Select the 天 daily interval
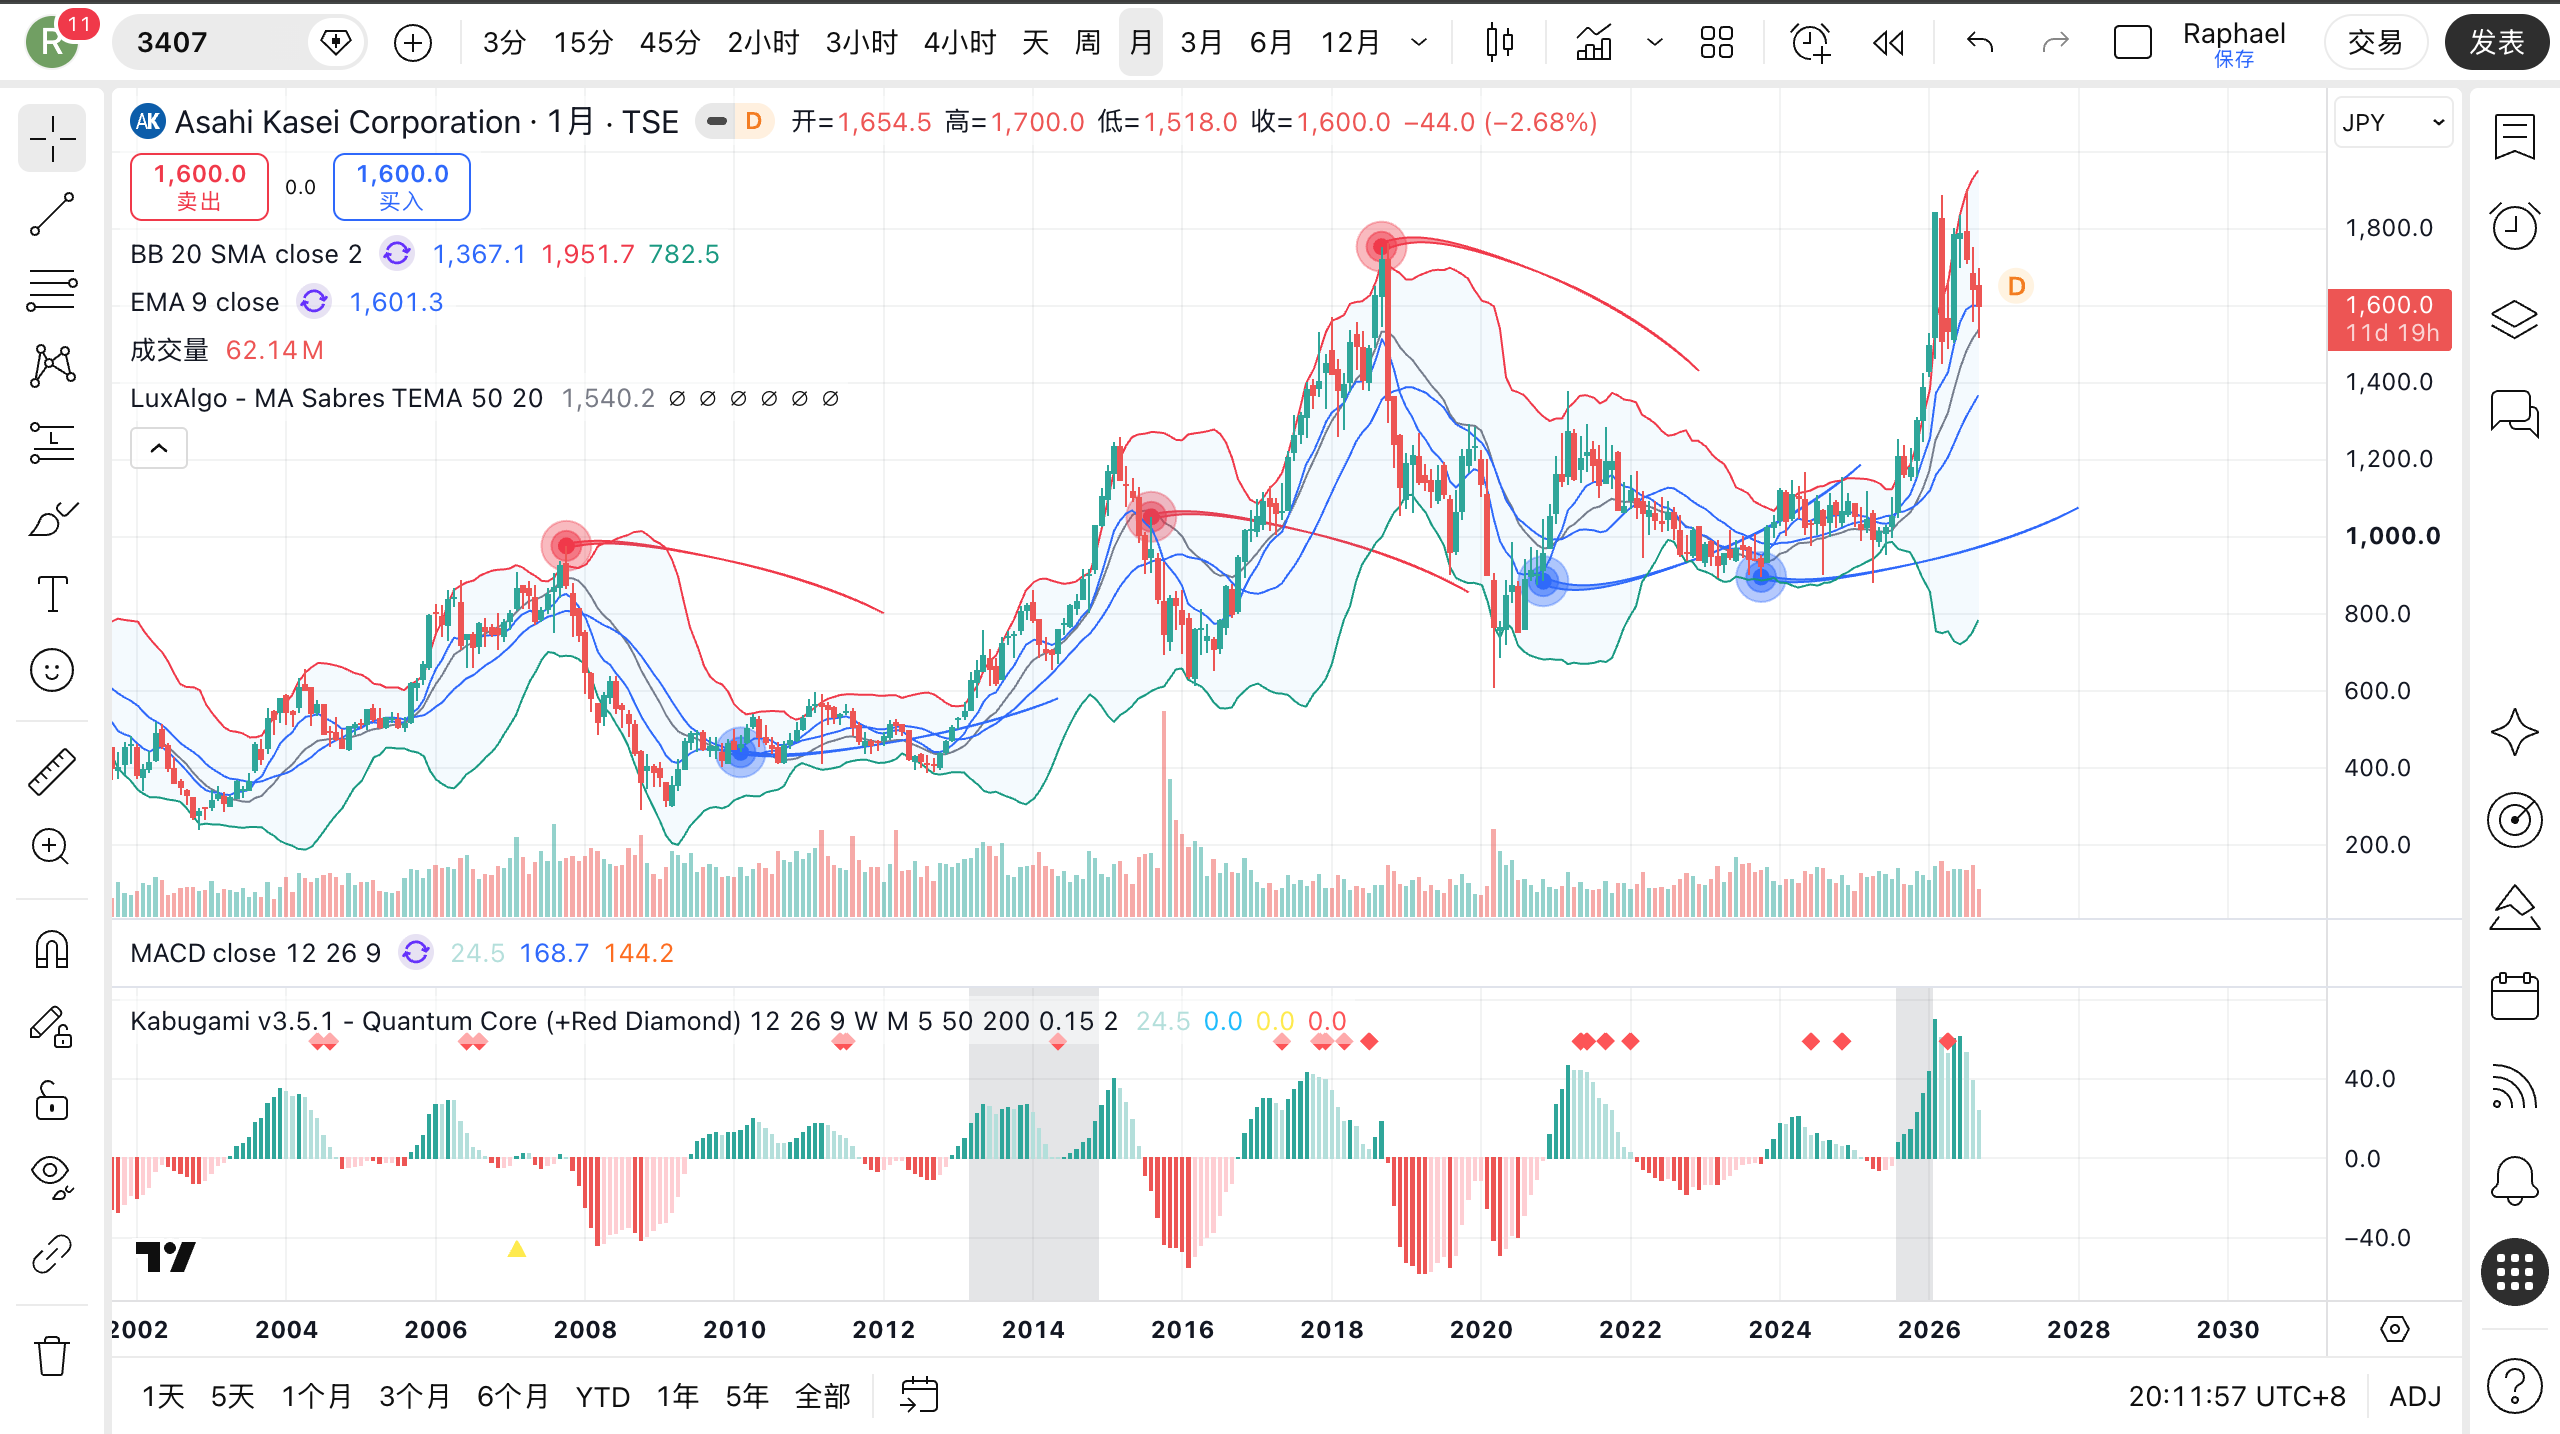 point(1035,42)
